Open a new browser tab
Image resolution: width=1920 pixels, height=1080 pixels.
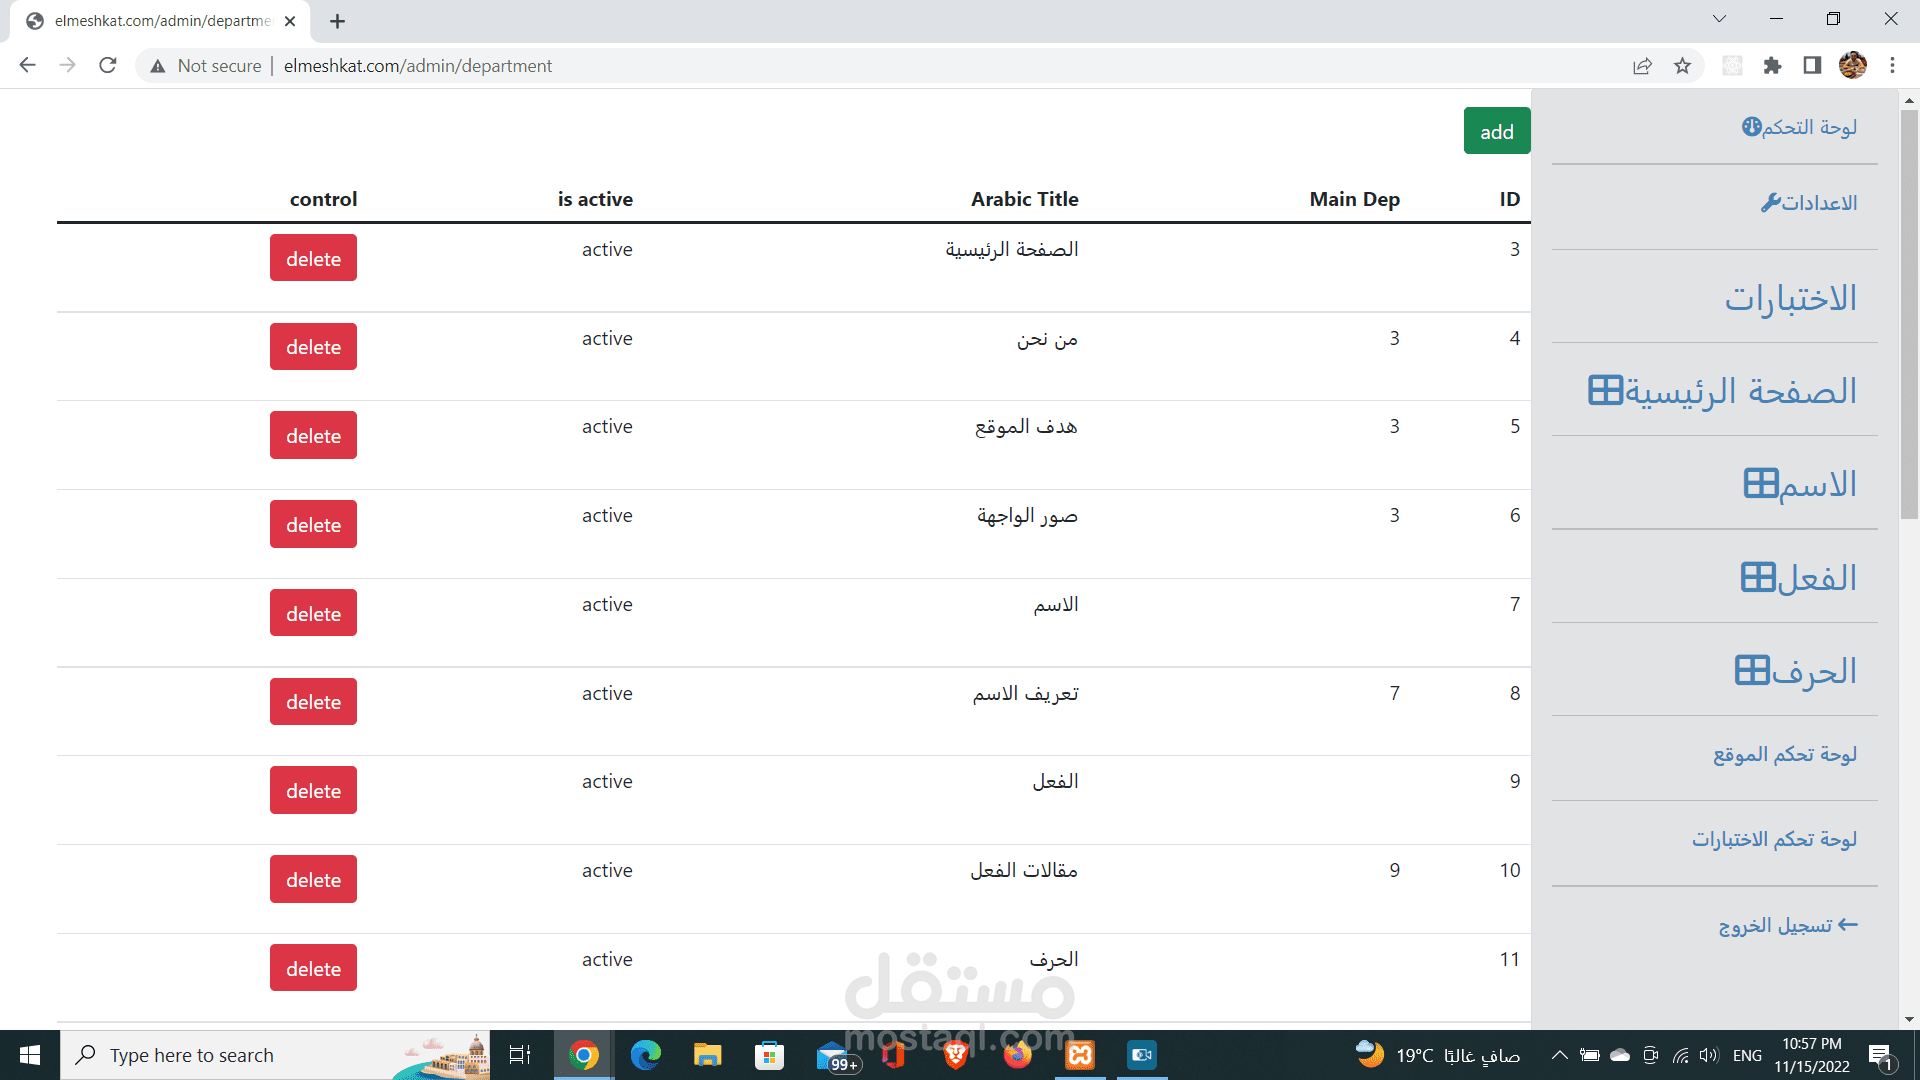point(337,21)
